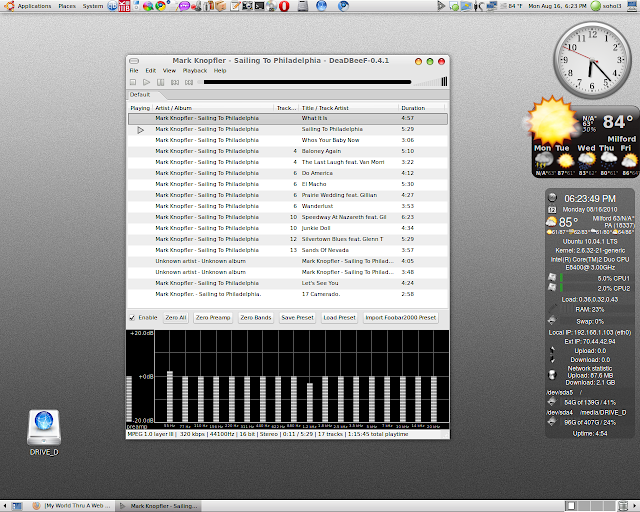Screen dimensions: 640x512
Task: Open the Places menu in top panel
Action: point(67,6)
